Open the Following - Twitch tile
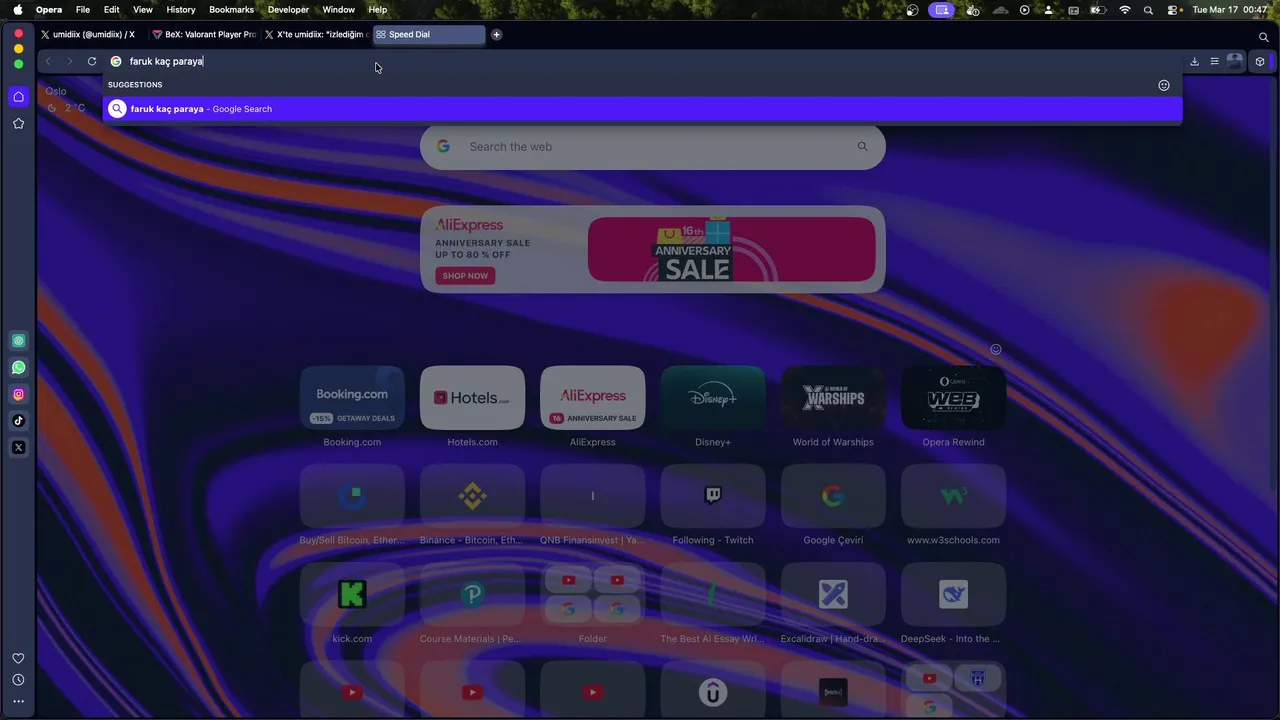 pyautogui.click(x=713, y=496)
